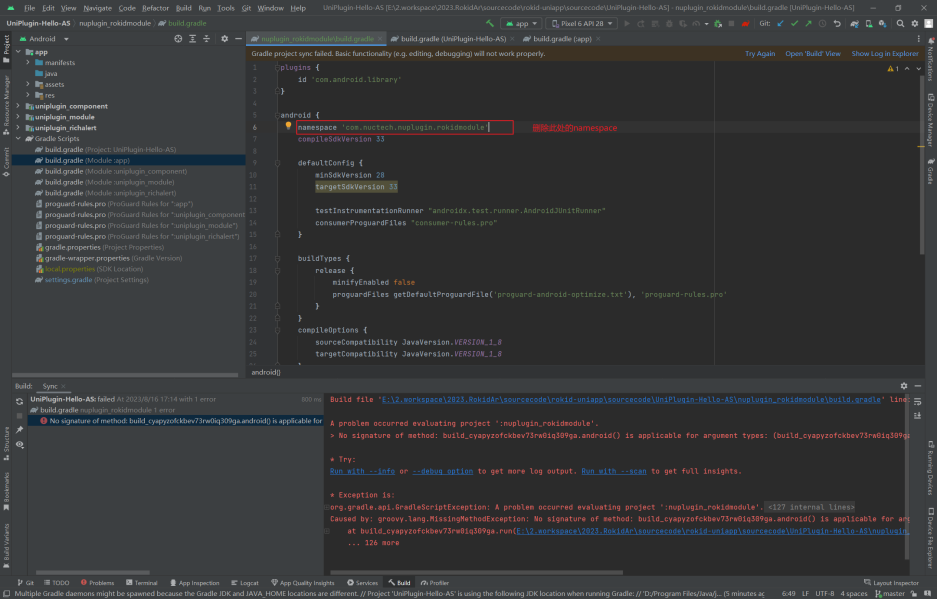Toggle the Build Variants side panel

pyautogui.click(x=6, y=546)
